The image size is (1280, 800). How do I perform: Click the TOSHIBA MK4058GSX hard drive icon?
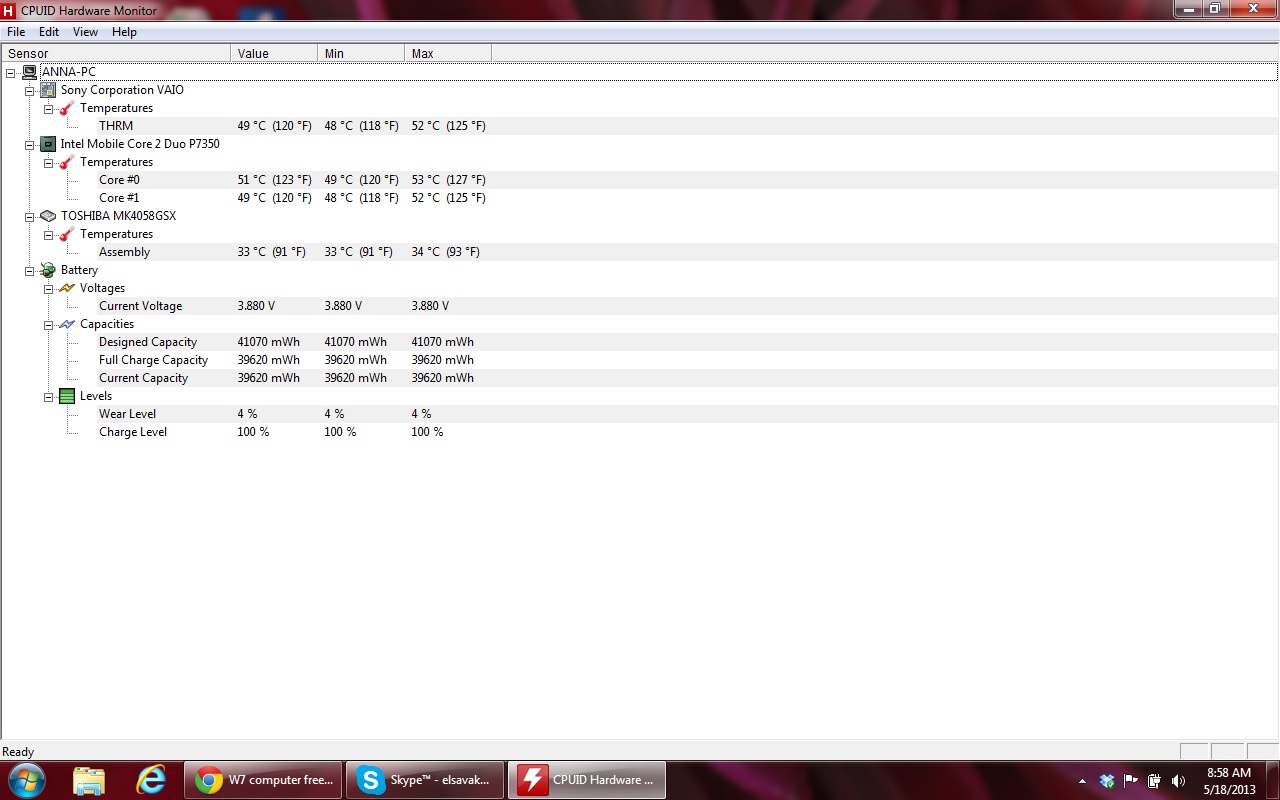click(48, 216)
